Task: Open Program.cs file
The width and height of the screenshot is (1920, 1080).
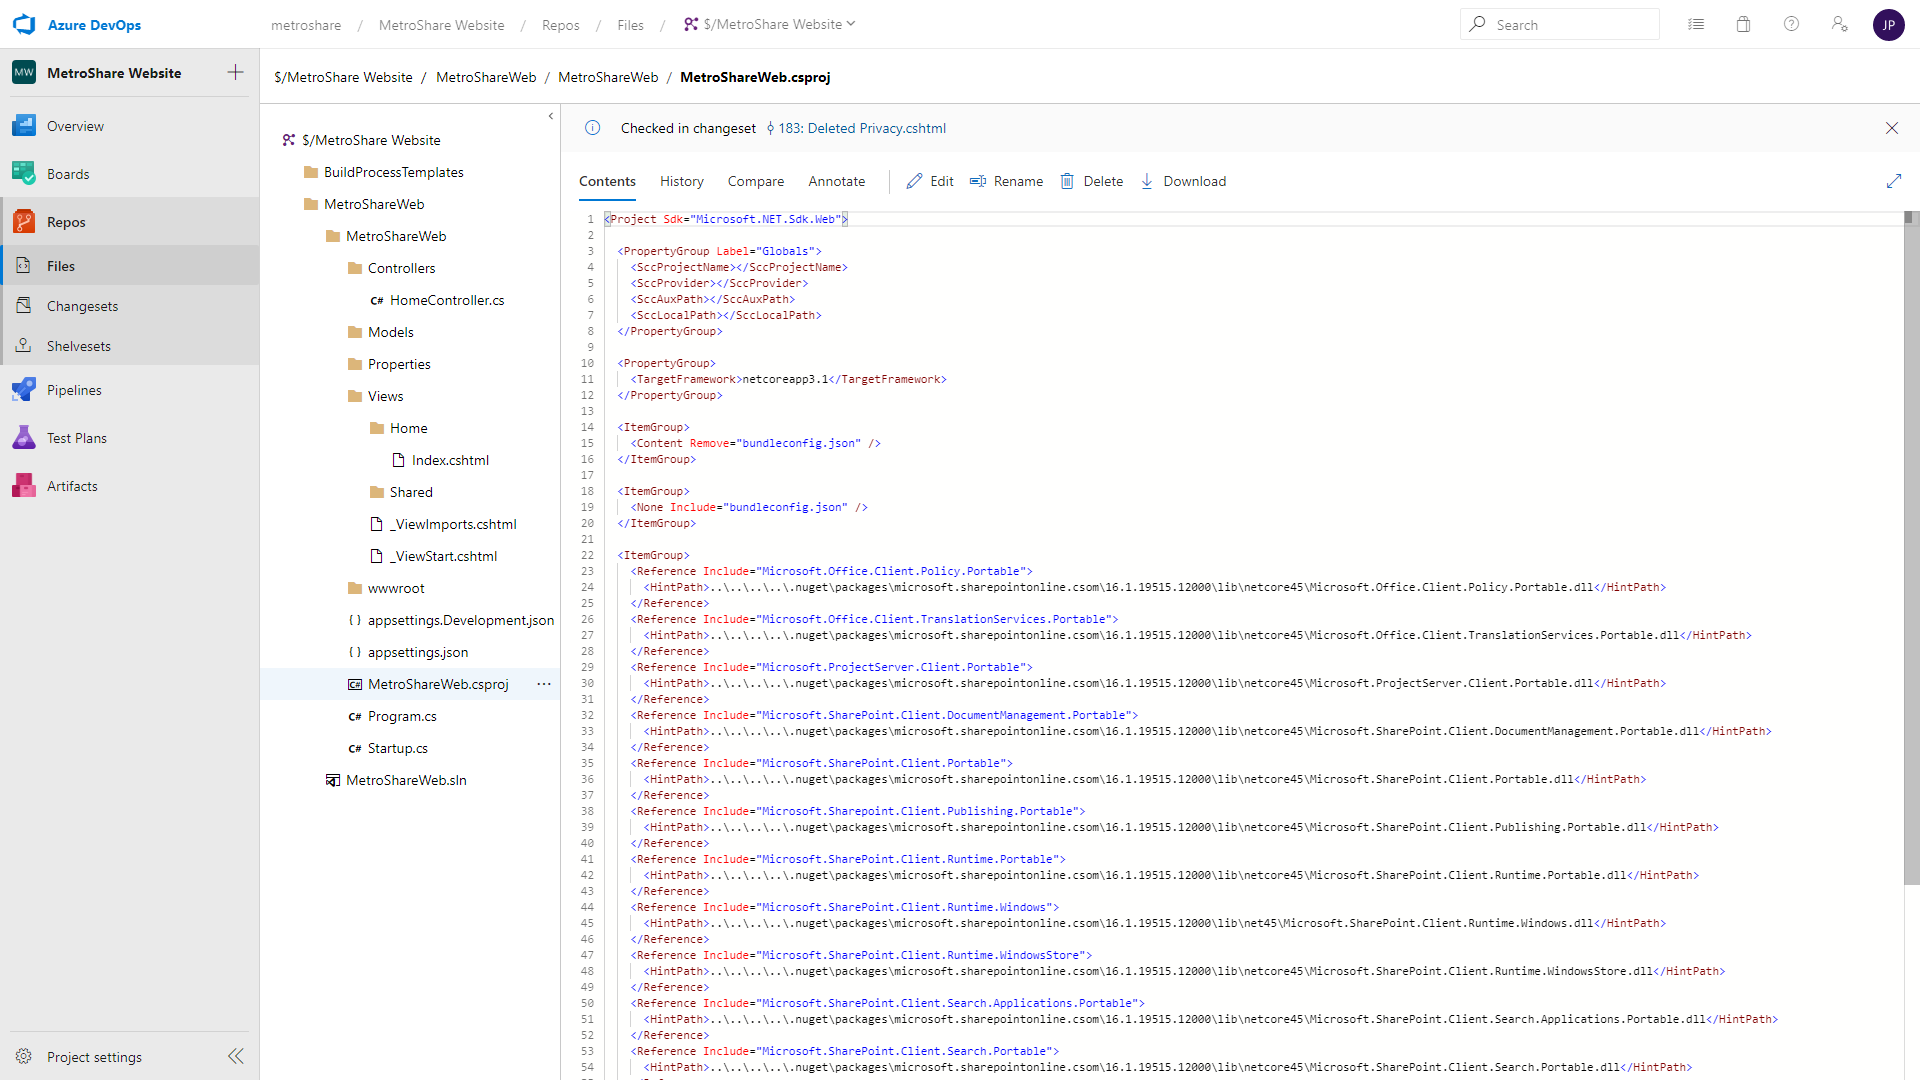Action: pyautogui.click(x=401, y=716)
